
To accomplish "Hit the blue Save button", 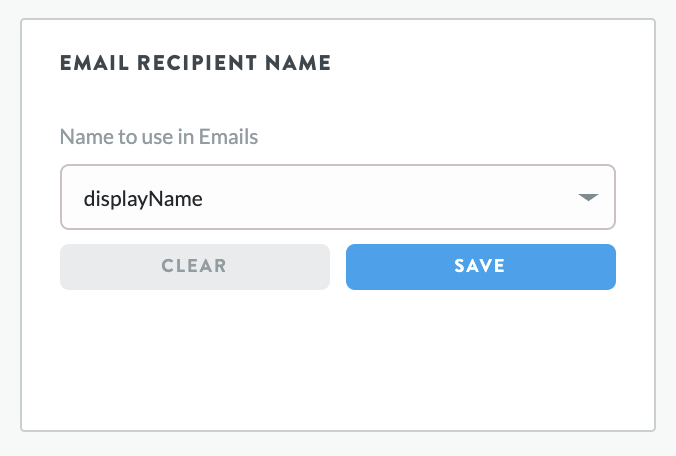I will (x=480, y=267).
